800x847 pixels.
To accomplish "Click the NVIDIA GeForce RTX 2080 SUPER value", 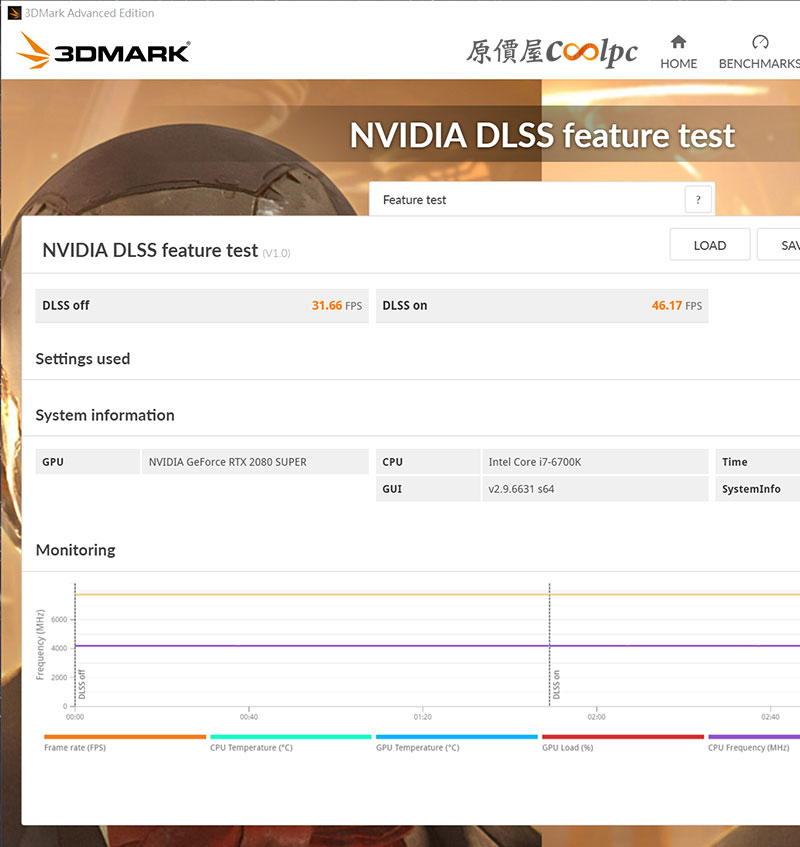I will (227, 462).
